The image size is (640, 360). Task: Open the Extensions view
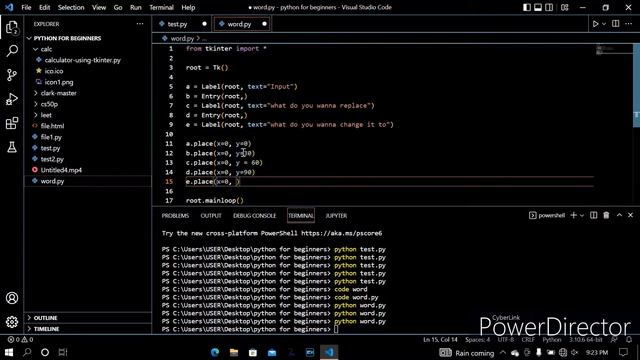pos(12,123)
